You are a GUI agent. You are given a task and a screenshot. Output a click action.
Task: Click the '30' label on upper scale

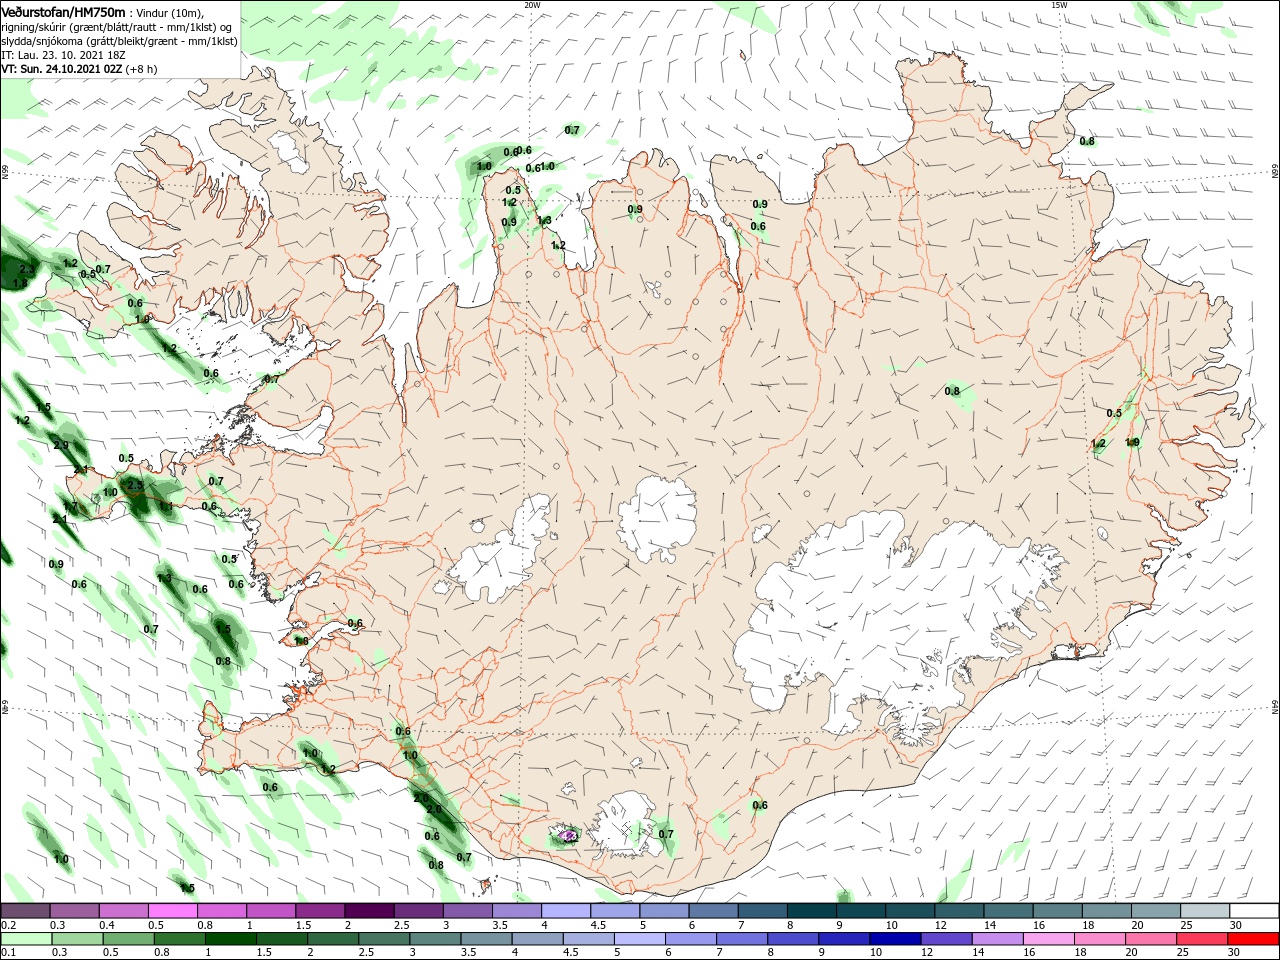(x=1236, y=925)
